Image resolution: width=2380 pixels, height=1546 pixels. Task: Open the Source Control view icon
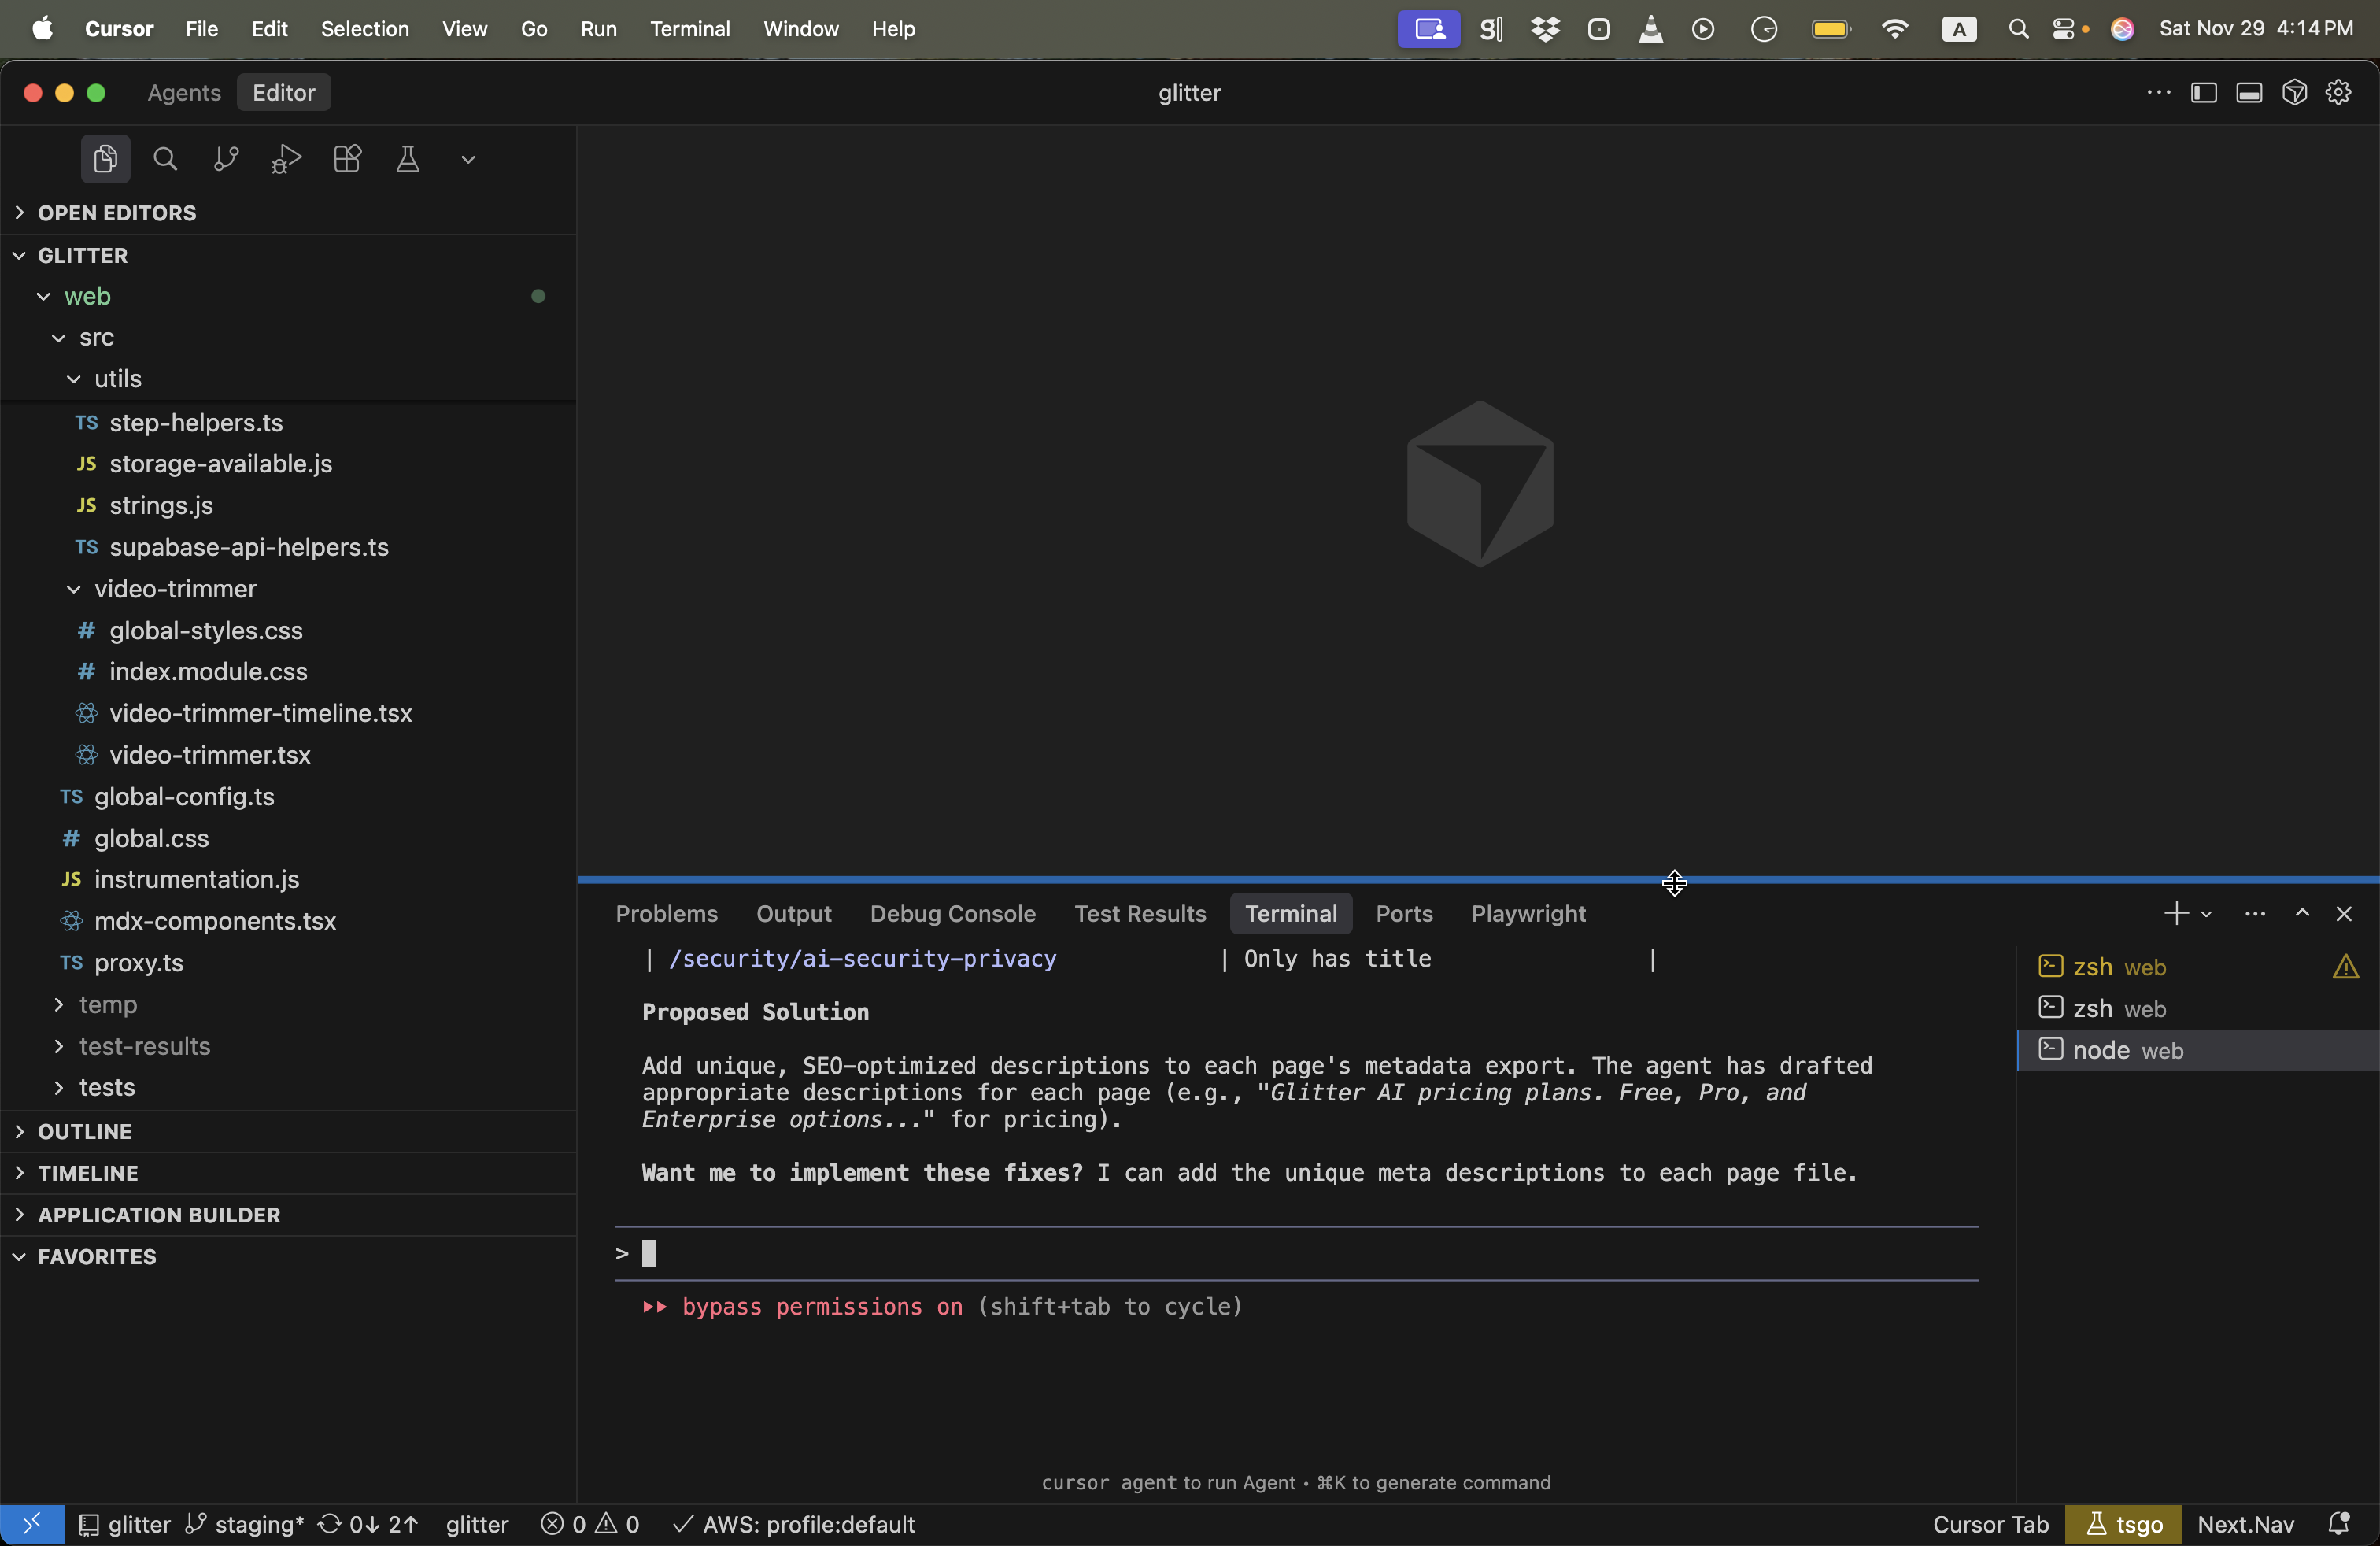pos(226,159)
